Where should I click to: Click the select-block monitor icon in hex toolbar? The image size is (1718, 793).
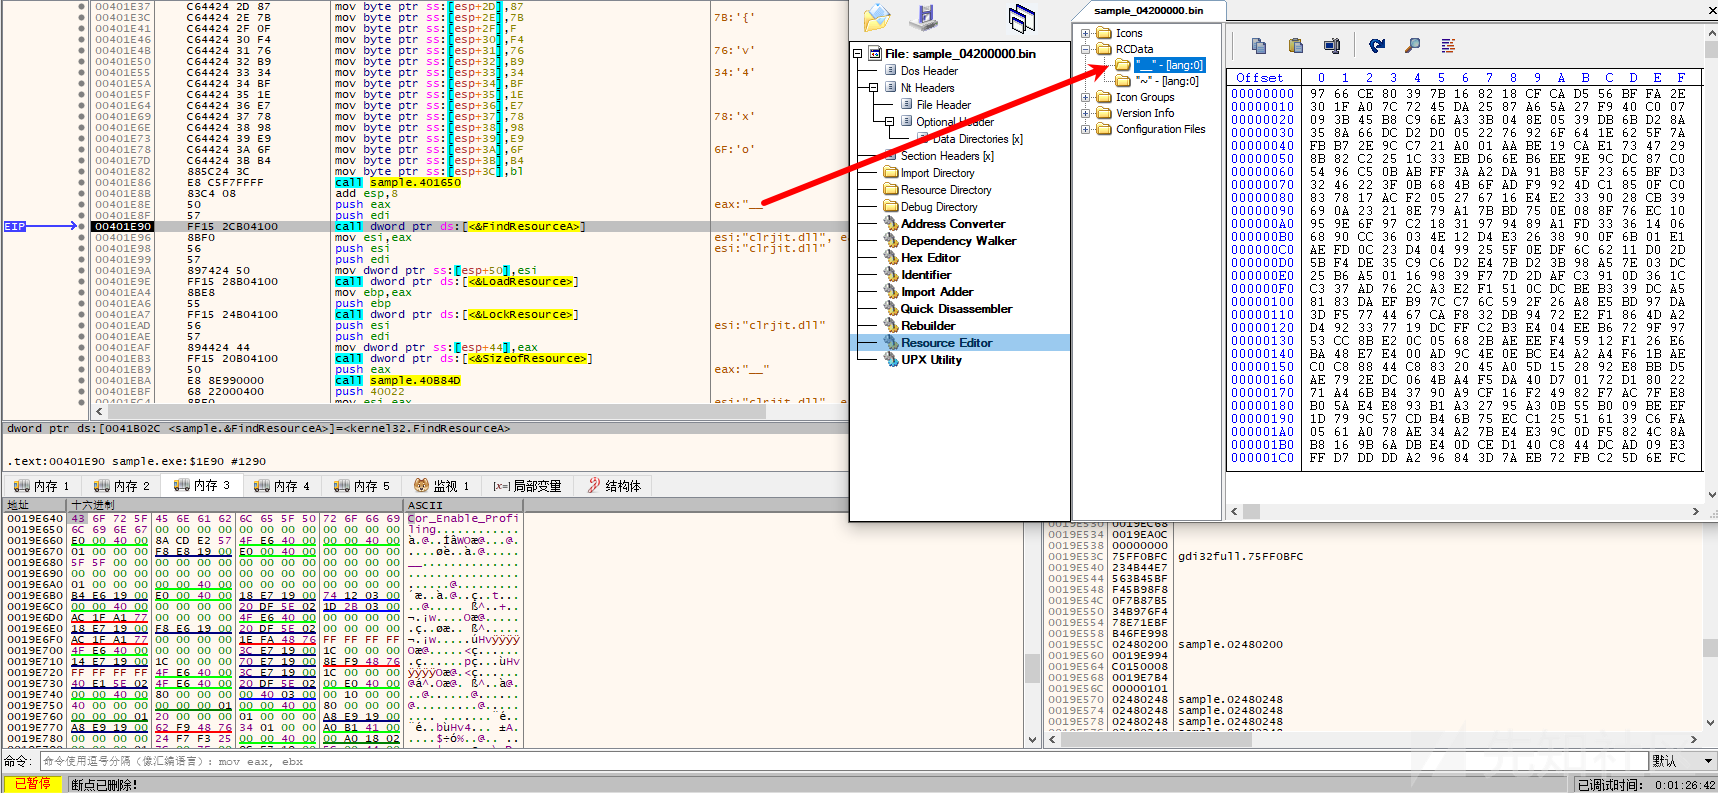point(1332,46)
